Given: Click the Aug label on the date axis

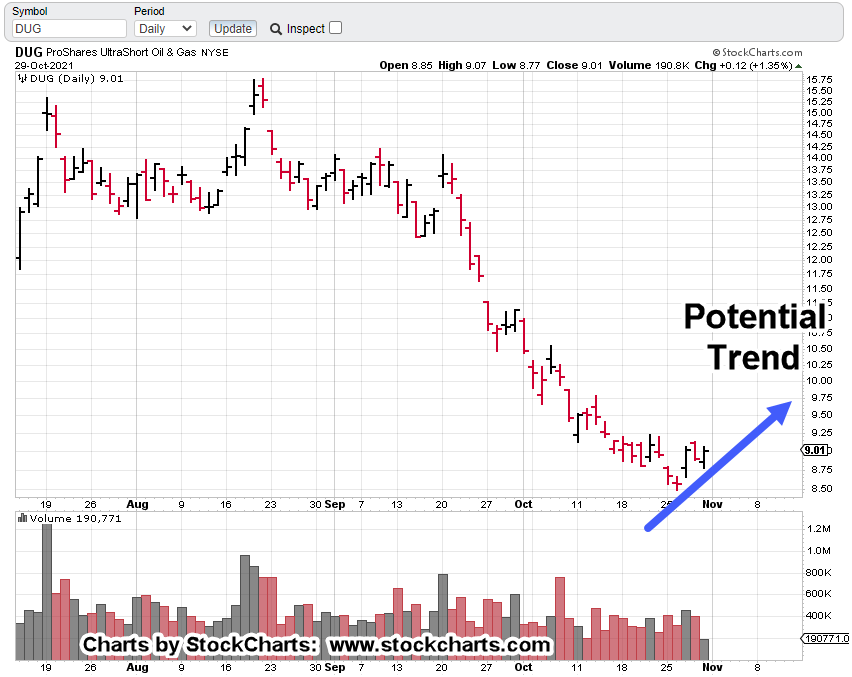Looking at the screenshot, I should (136, 505).
